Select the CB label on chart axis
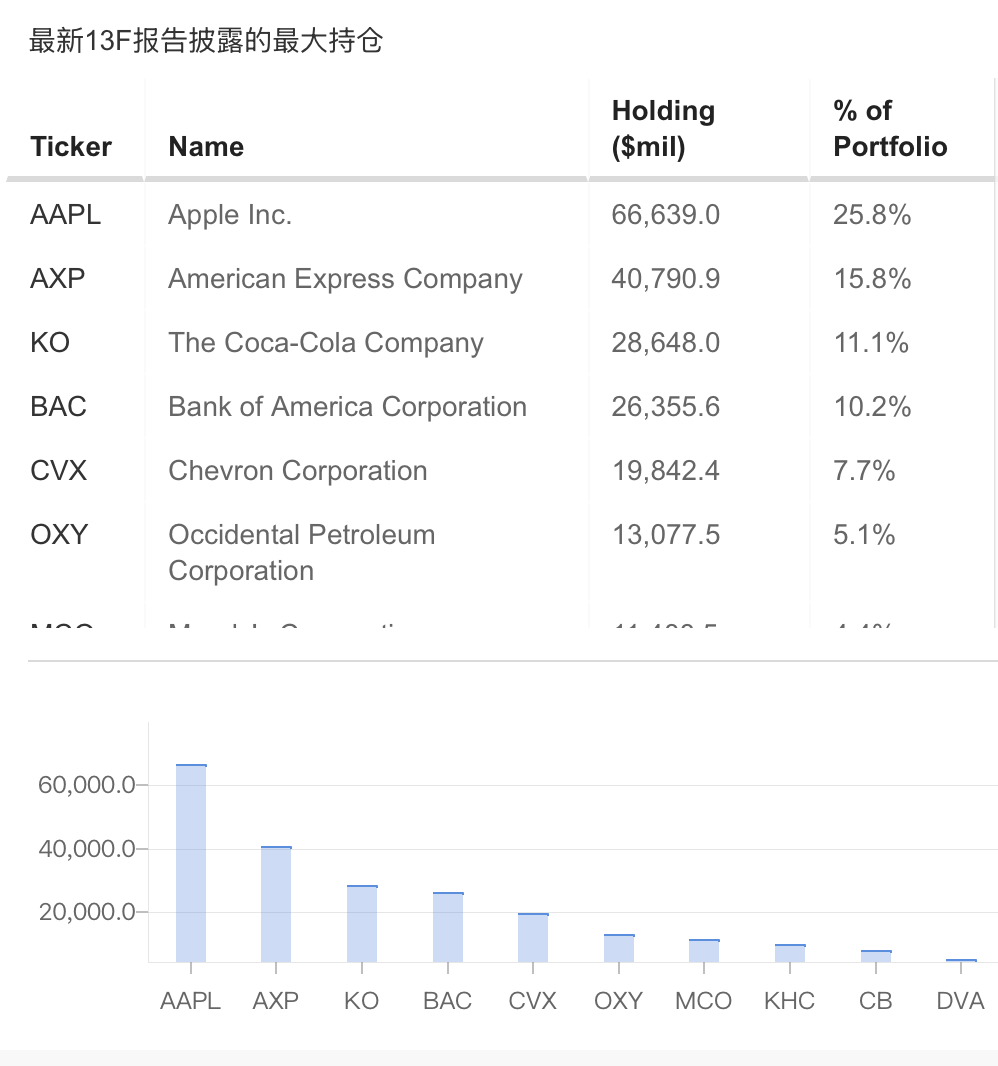998x1066 pixels. point(875,1001)
